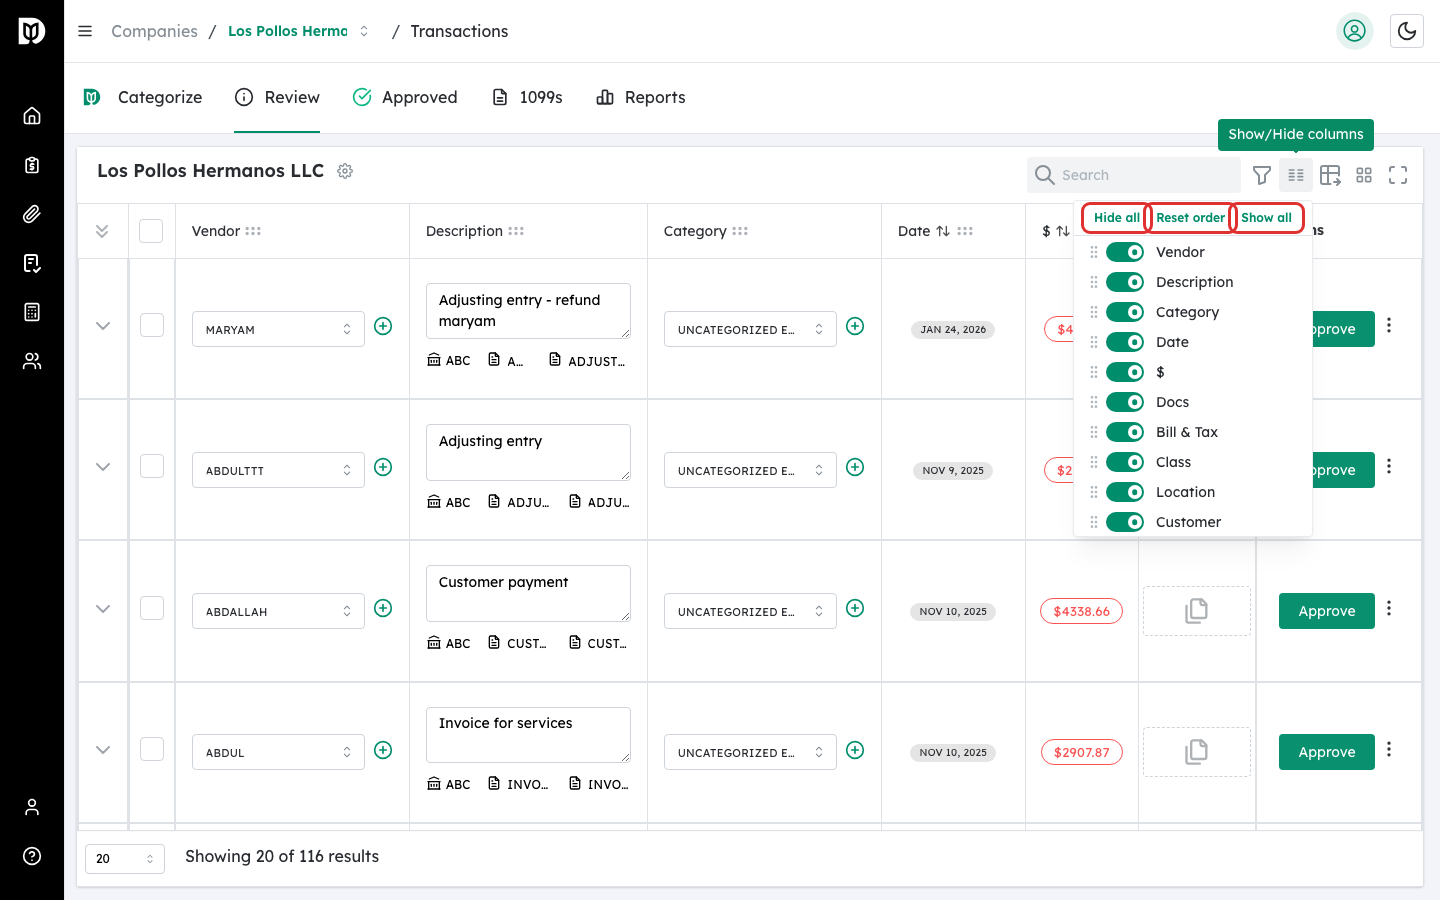Open the filter options using the funnel icon

point(1262,175)
